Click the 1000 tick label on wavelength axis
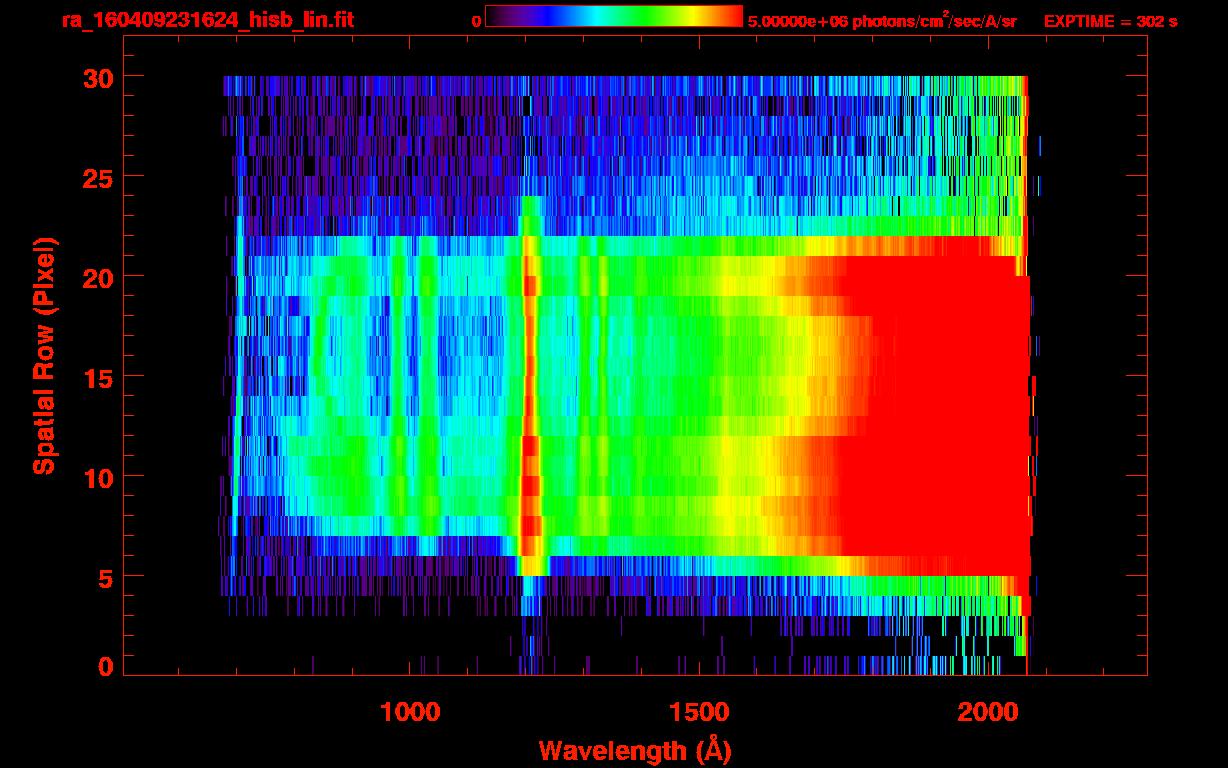The width and height of the screenshot is (1228, 768). (x=410, y=711)
